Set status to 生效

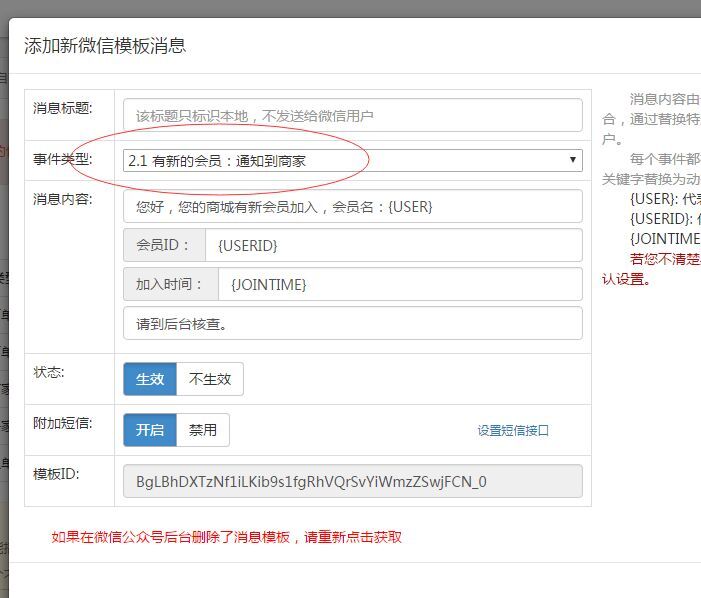pos(150,379)
